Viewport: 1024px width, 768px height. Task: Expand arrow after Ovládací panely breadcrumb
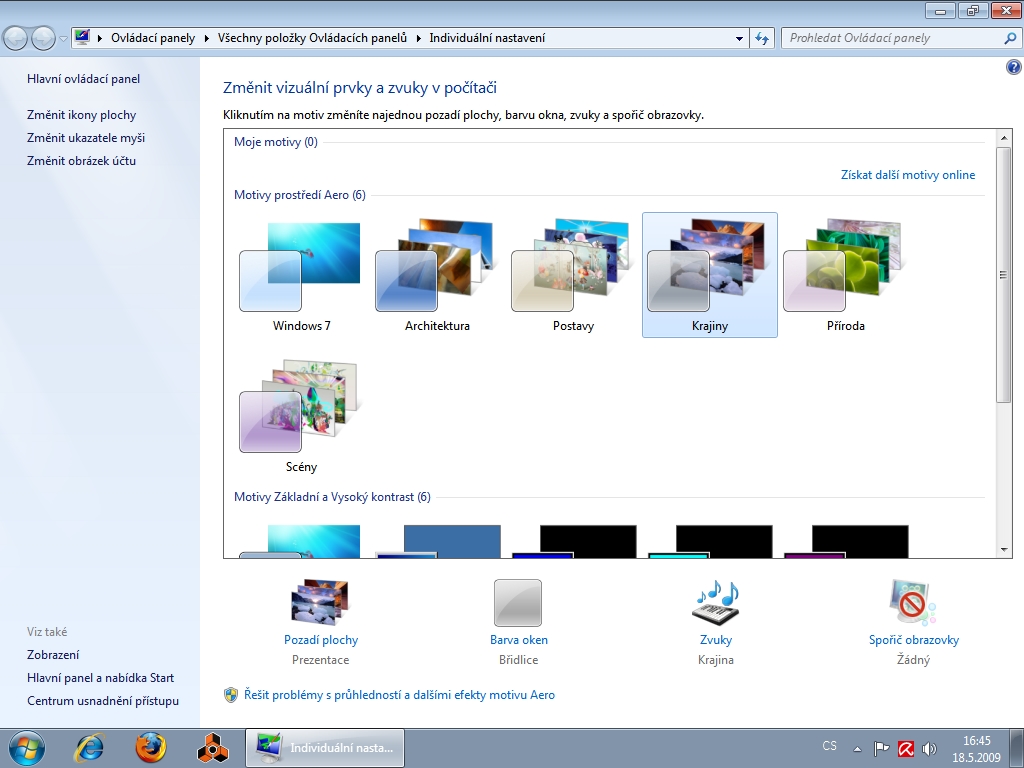206,39
